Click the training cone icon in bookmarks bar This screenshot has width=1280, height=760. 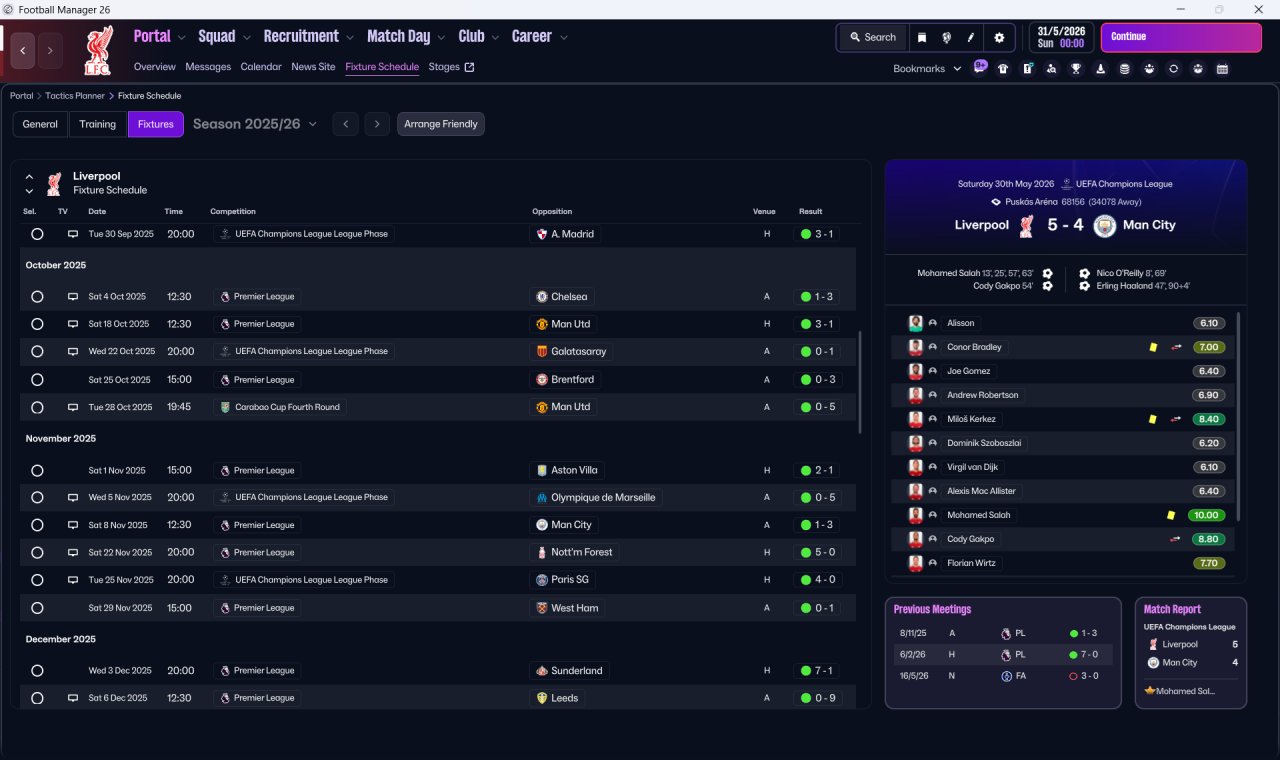pyautogui.click(x=1101, y=69)
